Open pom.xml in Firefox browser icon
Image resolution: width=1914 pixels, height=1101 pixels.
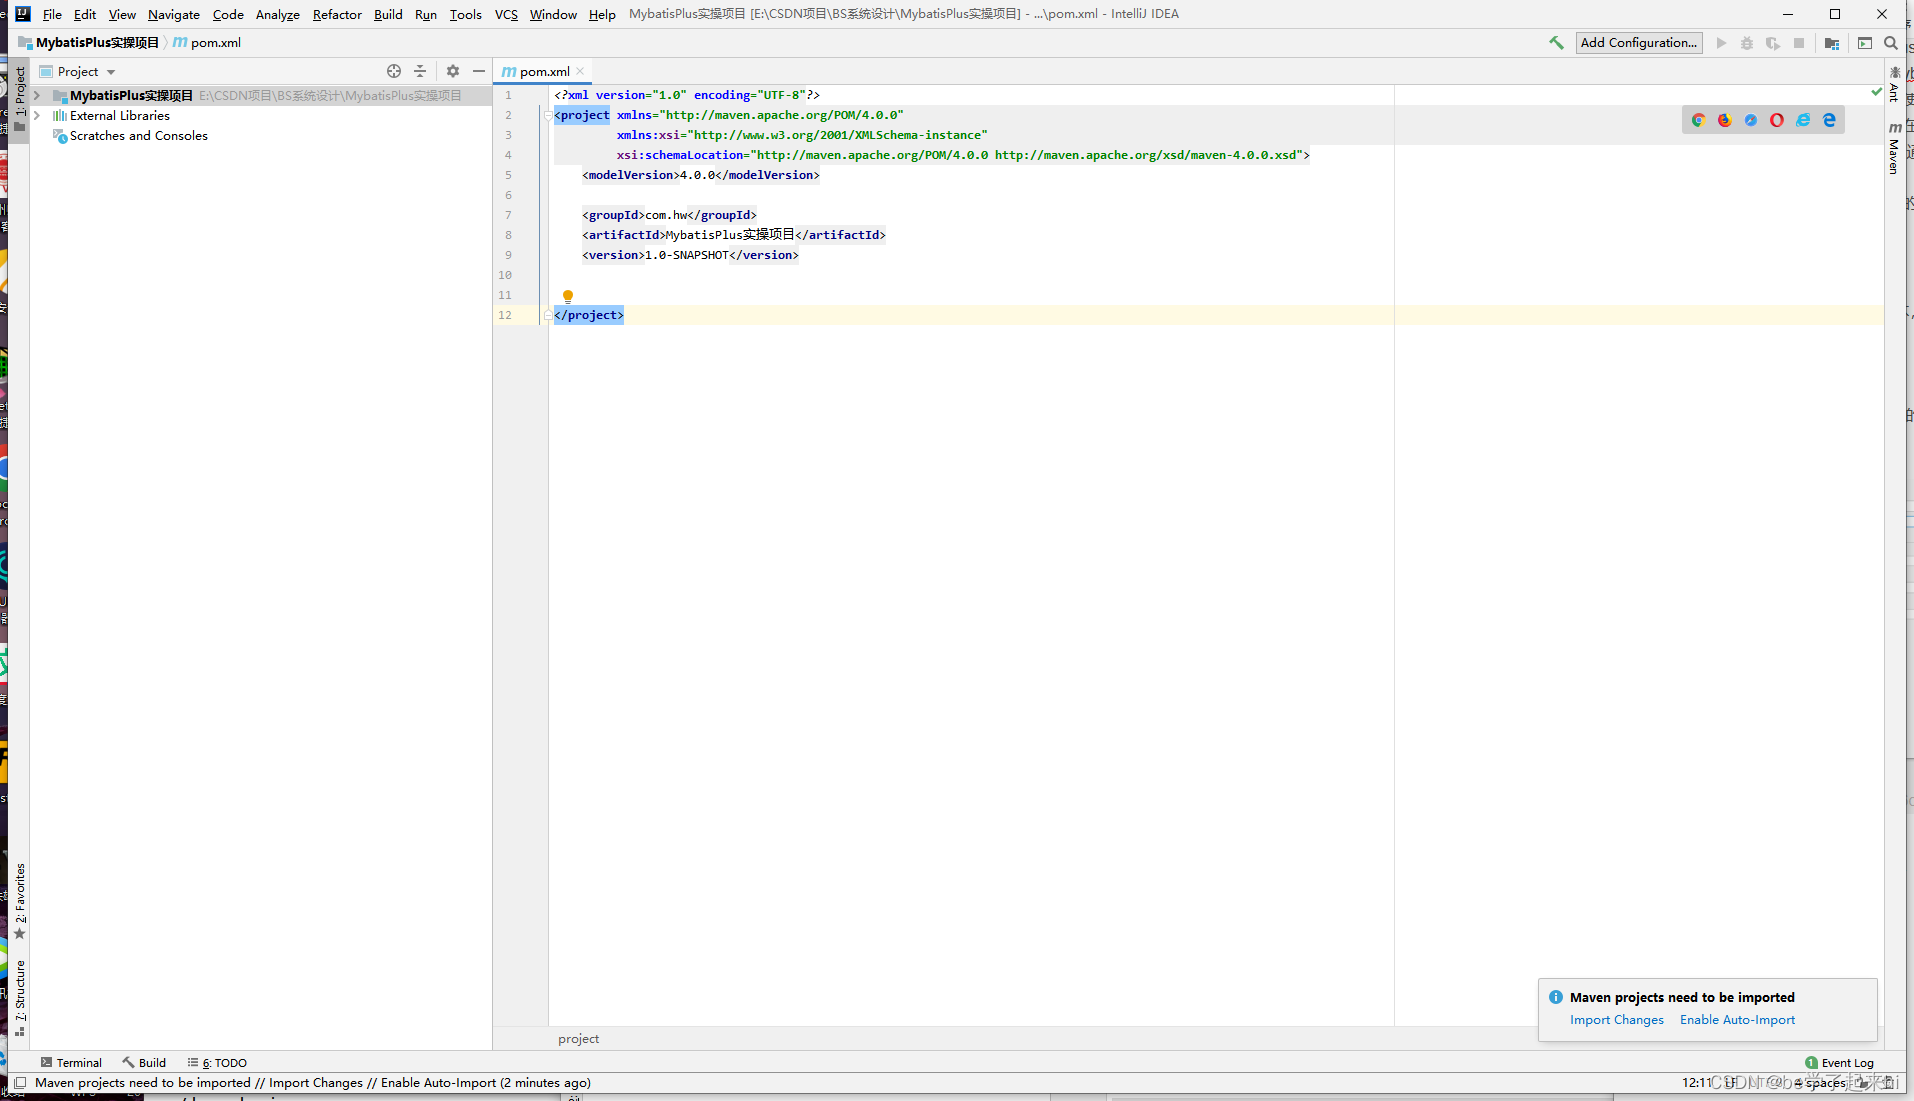pos(1725,120)
